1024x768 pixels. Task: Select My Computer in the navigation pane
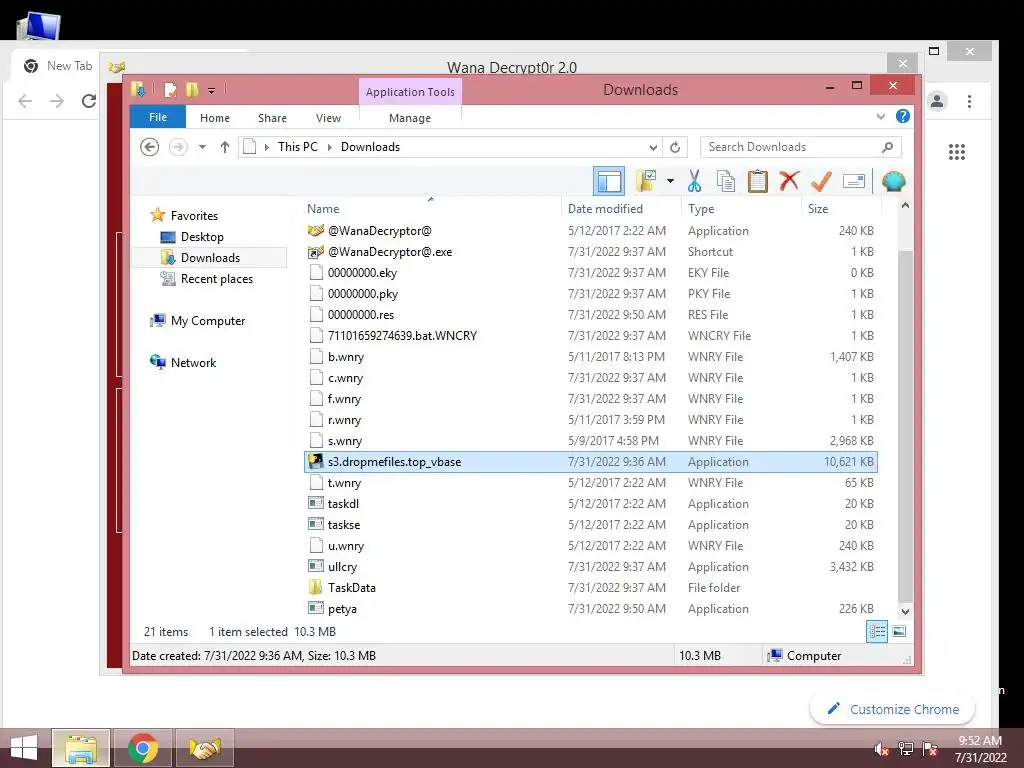[x=208, y=321]
